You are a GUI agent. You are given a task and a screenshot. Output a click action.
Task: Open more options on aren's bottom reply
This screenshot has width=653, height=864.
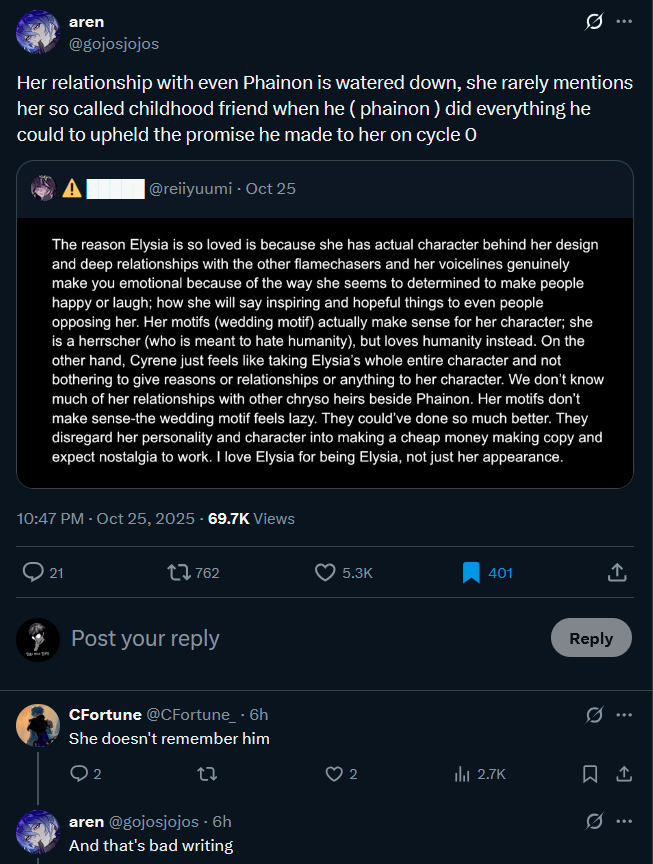pyautogui.click(x=624, y=821)
